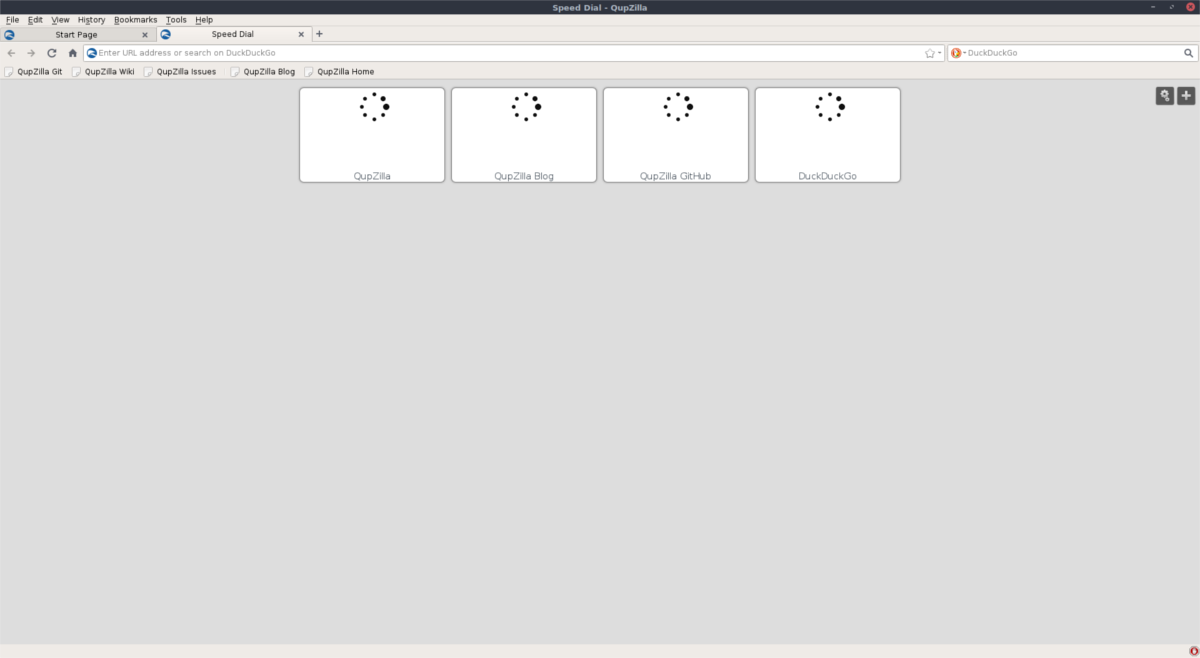Screen dimensions: 1200x658
Task: Go forward with the forward arrow
Action: click(x=31, y=53)
